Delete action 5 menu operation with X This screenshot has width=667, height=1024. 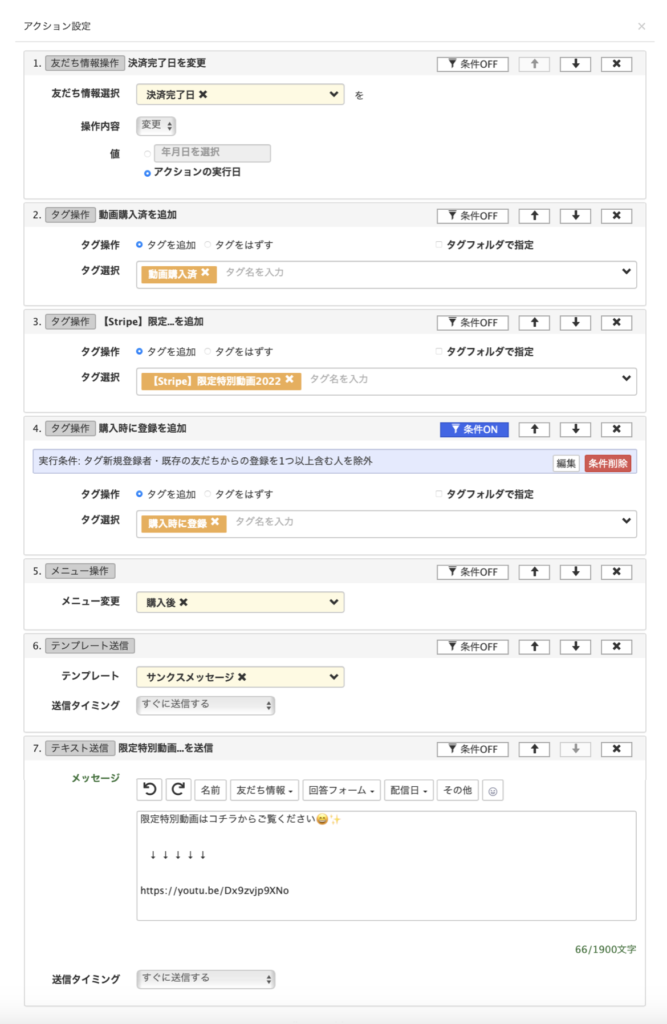point(616,572)
